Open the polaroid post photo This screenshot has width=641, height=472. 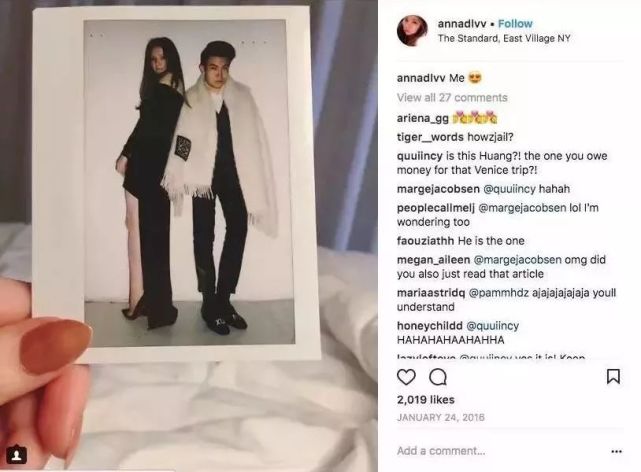(177, 185)
